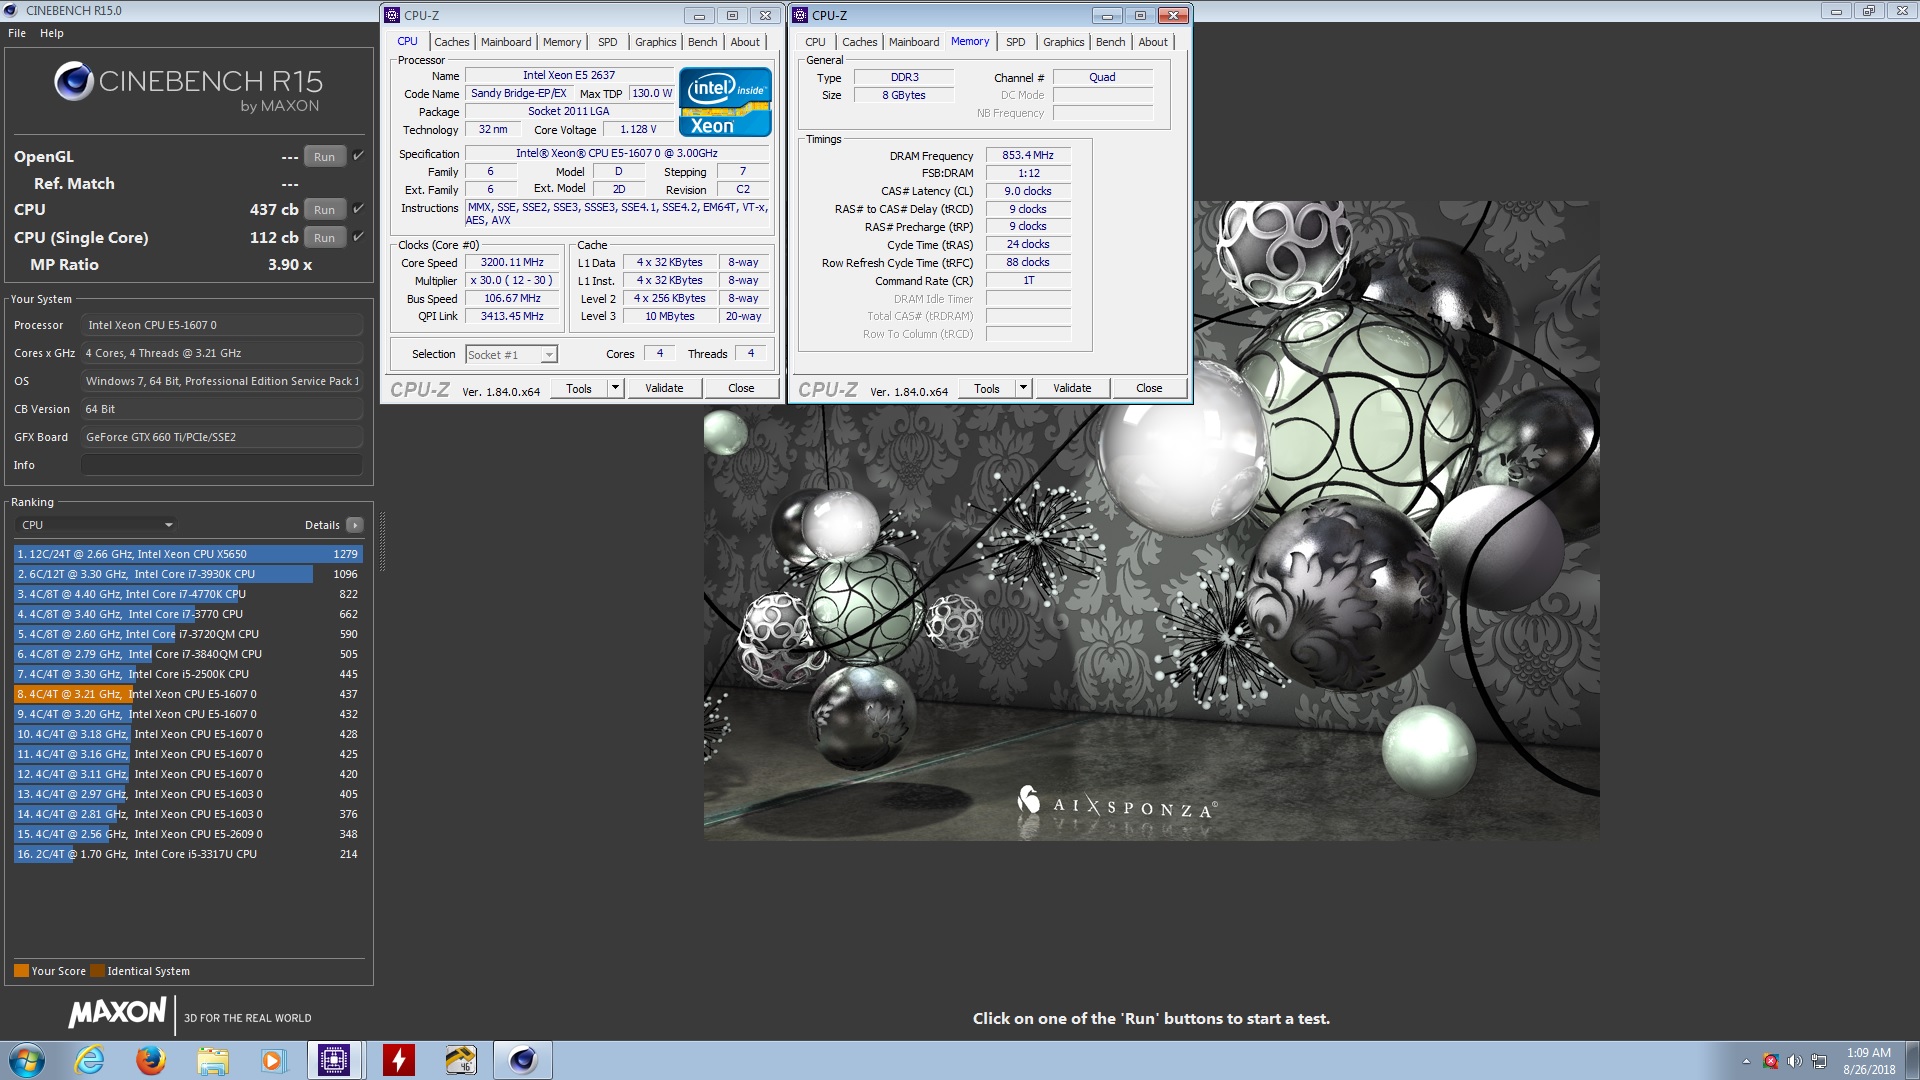The height and width of the screenshot is (1080, 1920).
Task: Open the network connection tray icon
Action: (x=1819, y=1061)
